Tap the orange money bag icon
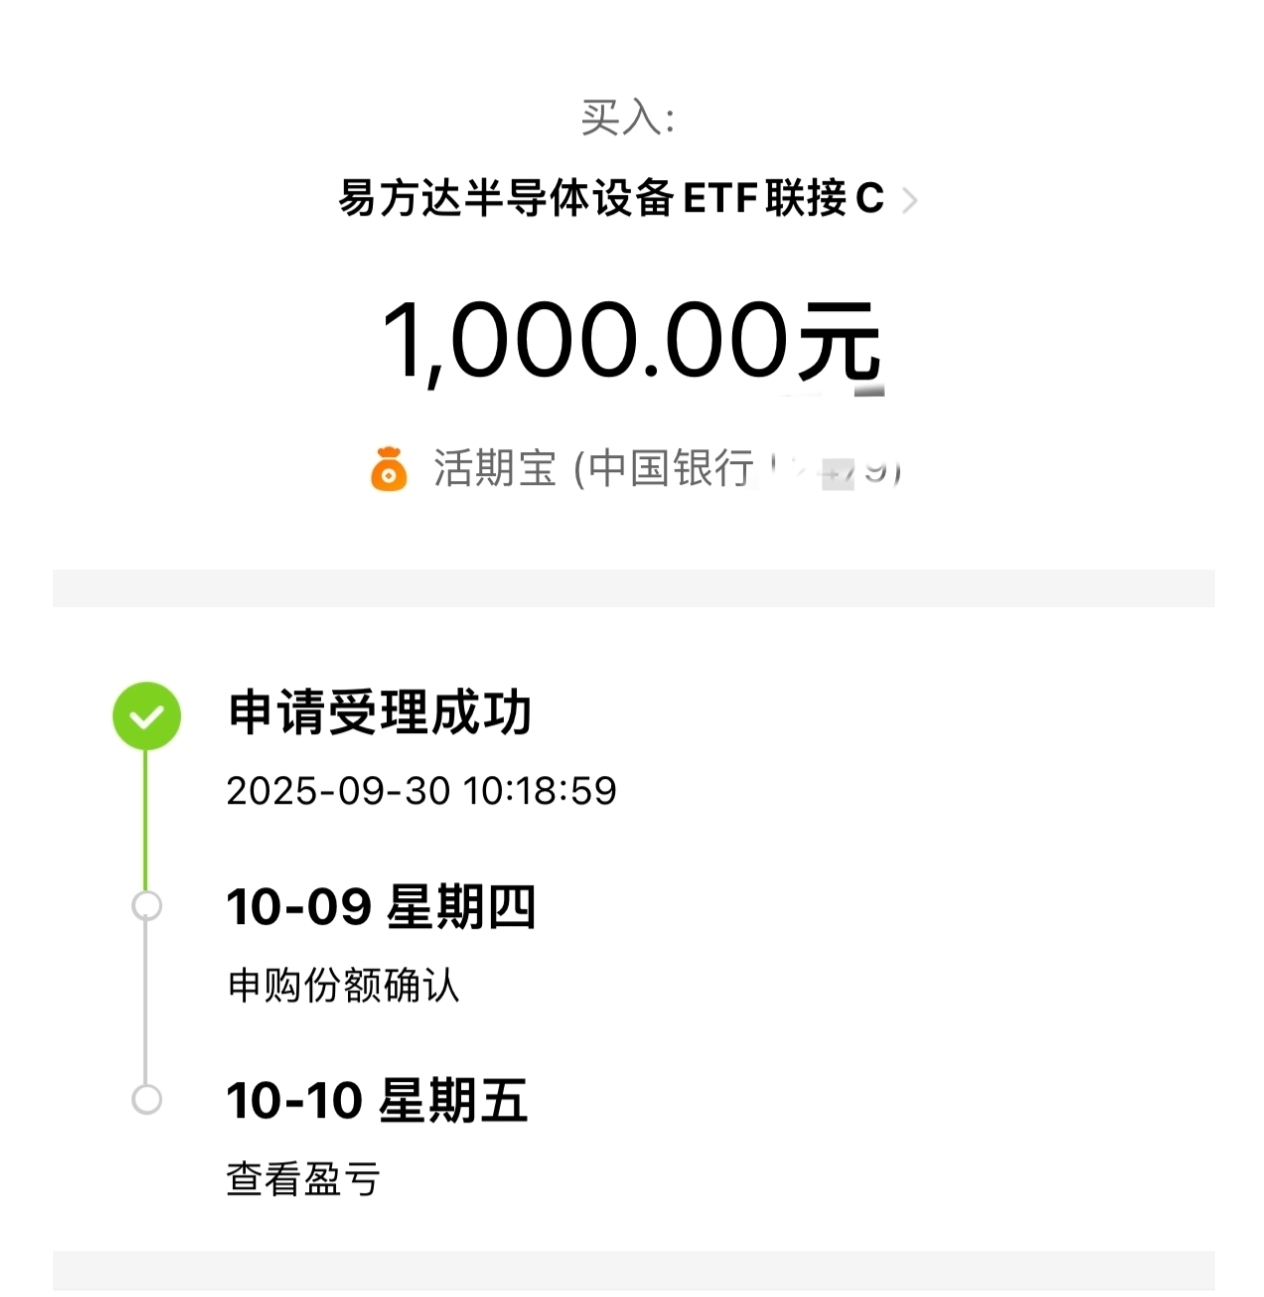The image size is (1264, 1297). pos(389,468)
